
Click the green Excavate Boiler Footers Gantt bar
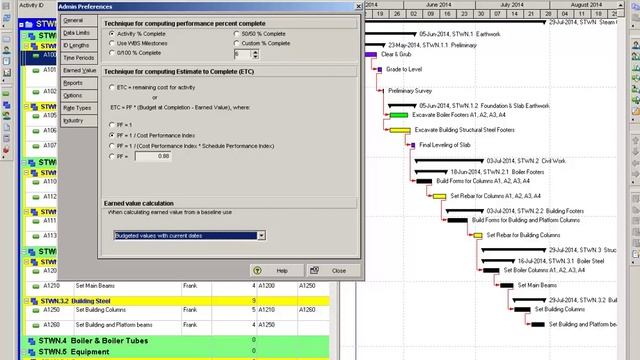tap(399, 115)
